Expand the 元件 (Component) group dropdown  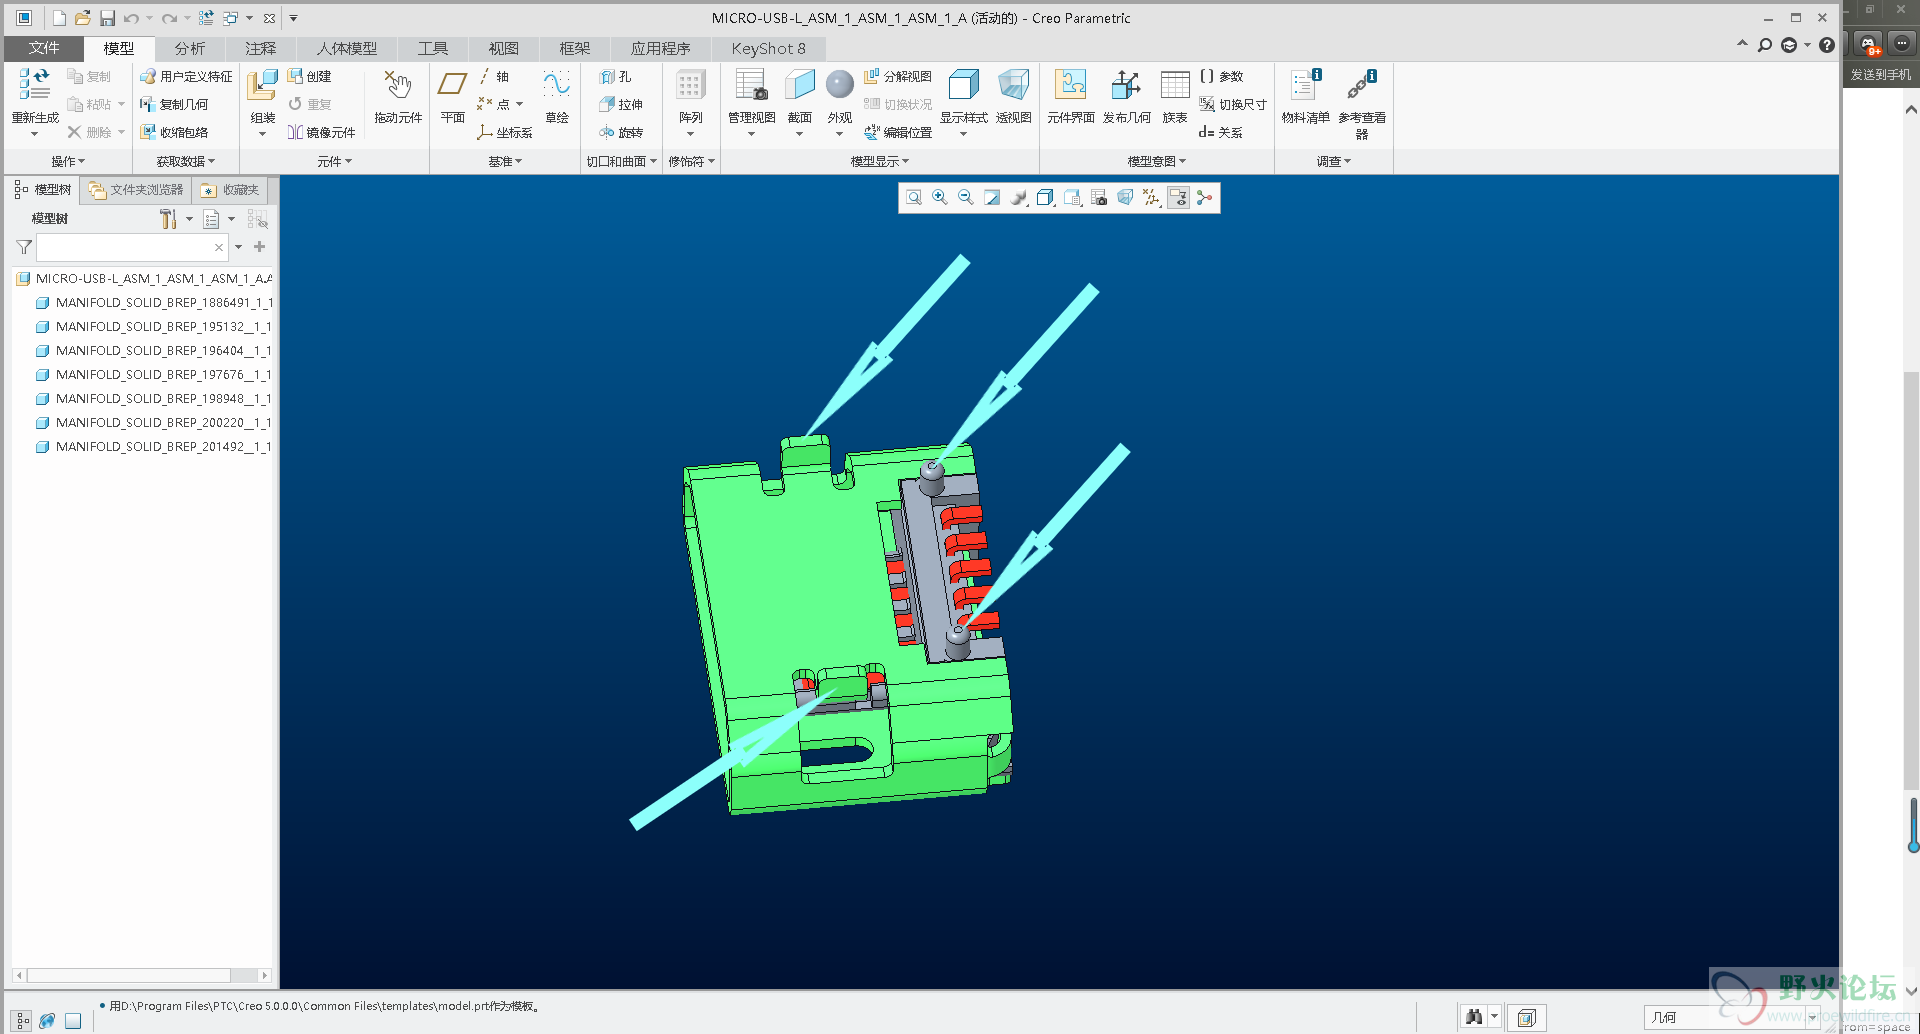pos(335,161)
